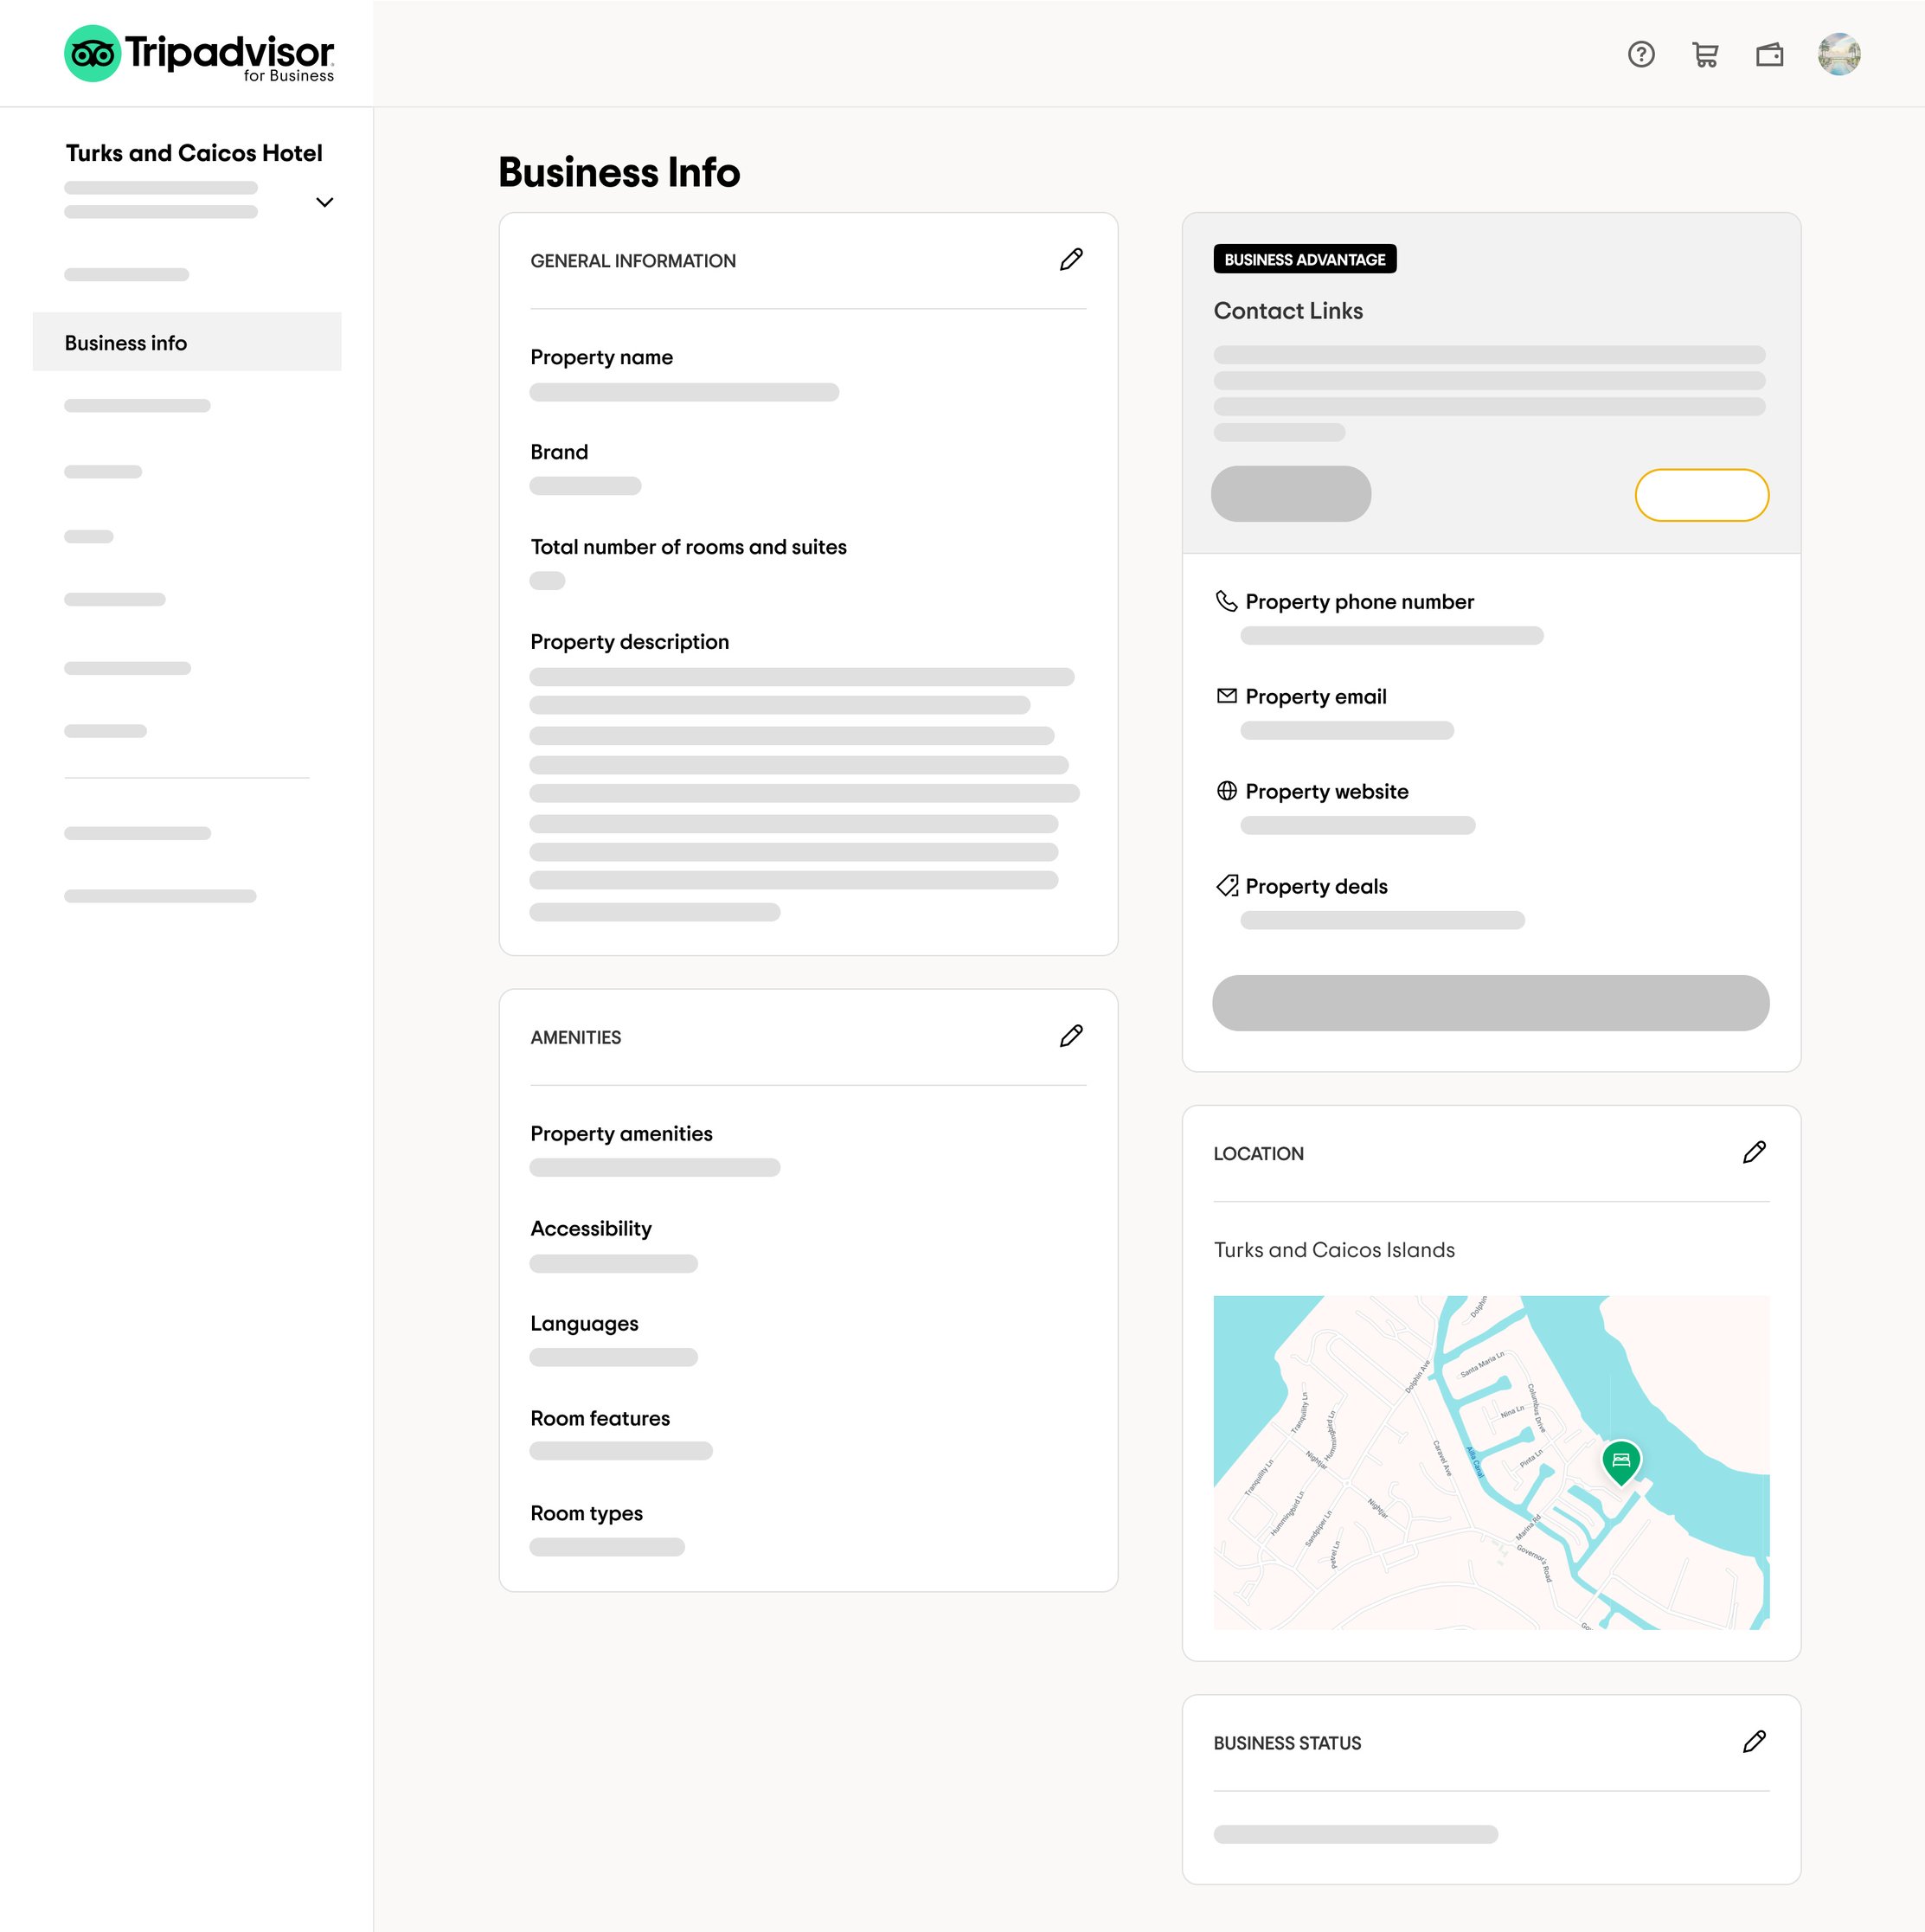Viewport: 1925px width, 1932px height.
Task: Open the shopping cart icon
Action: pyautogui.click(x=1706, y=54)
